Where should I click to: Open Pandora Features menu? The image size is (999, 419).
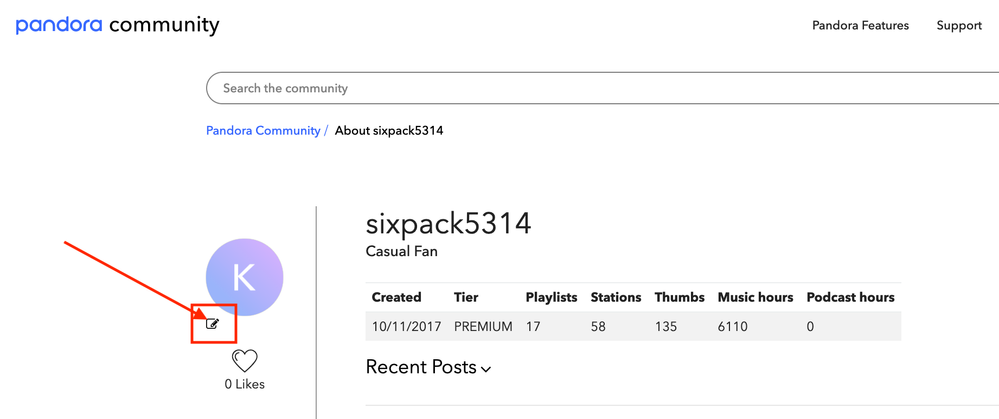[x=860, y=25]
